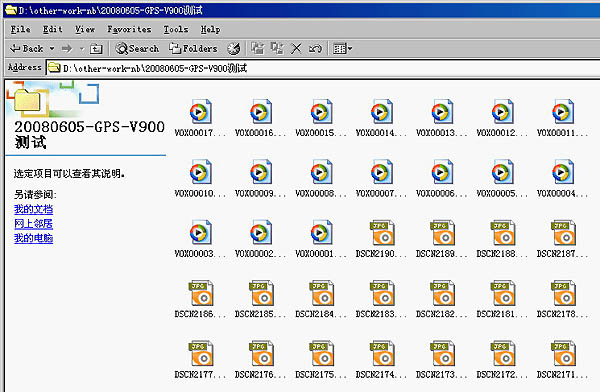Open the Favorites menu
The height and width of the screenshot is (392, 600).
(x=129, y=29)
